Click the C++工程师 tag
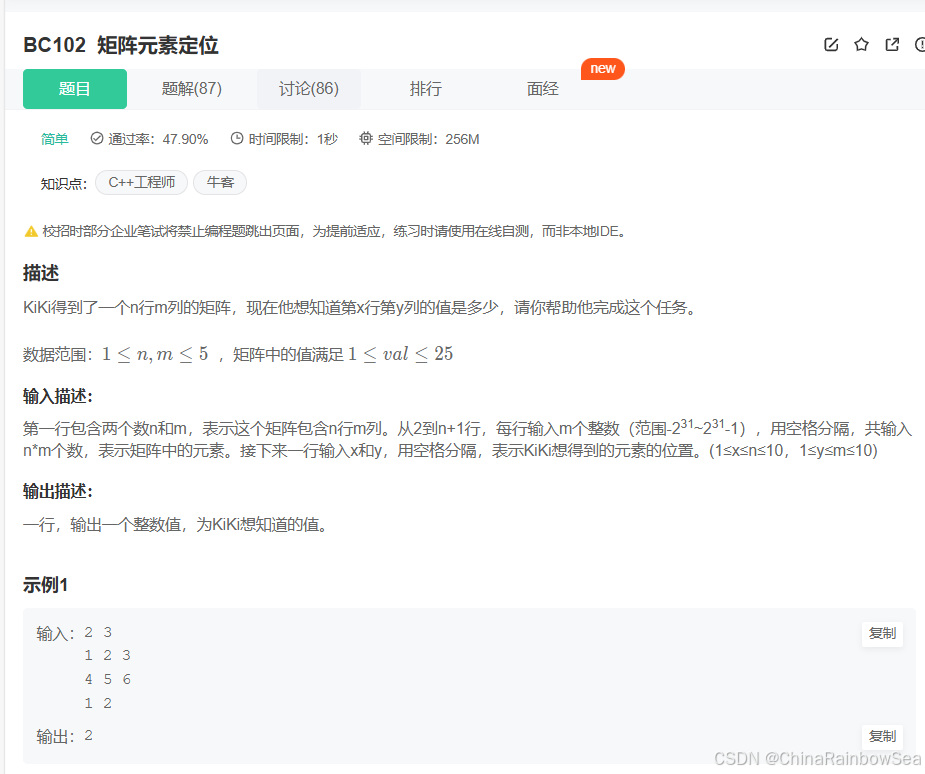This screenshot has height=774, width=925. (142, 182)
